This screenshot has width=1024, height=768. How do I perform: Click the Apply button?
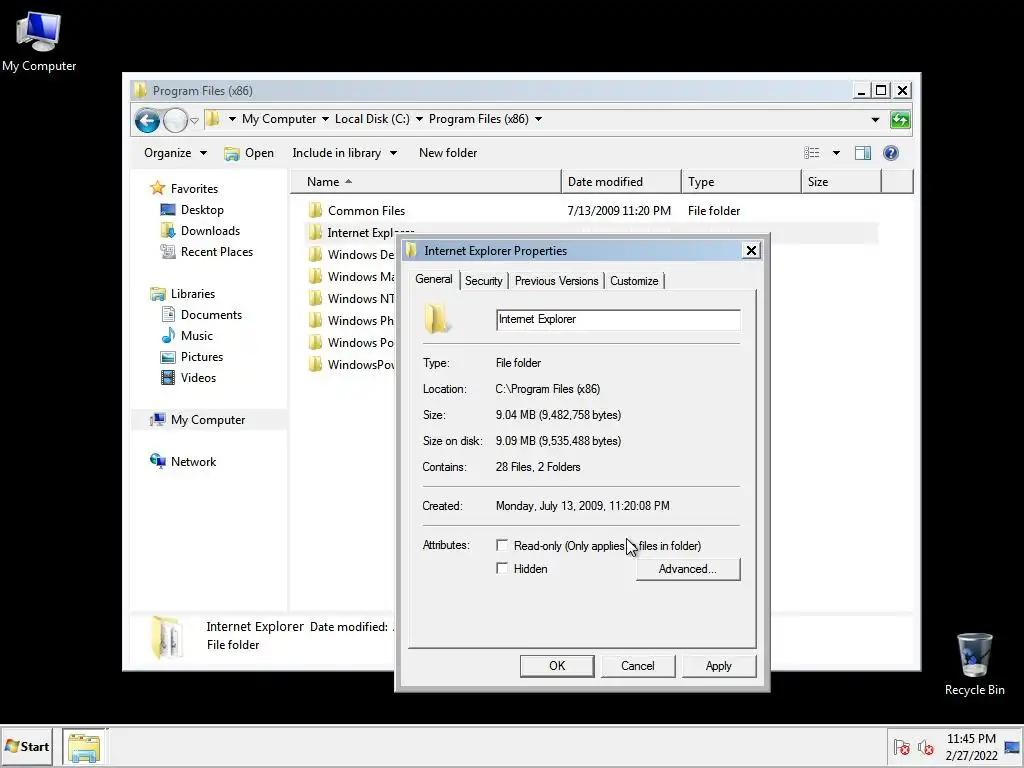[x=718, y=665]
